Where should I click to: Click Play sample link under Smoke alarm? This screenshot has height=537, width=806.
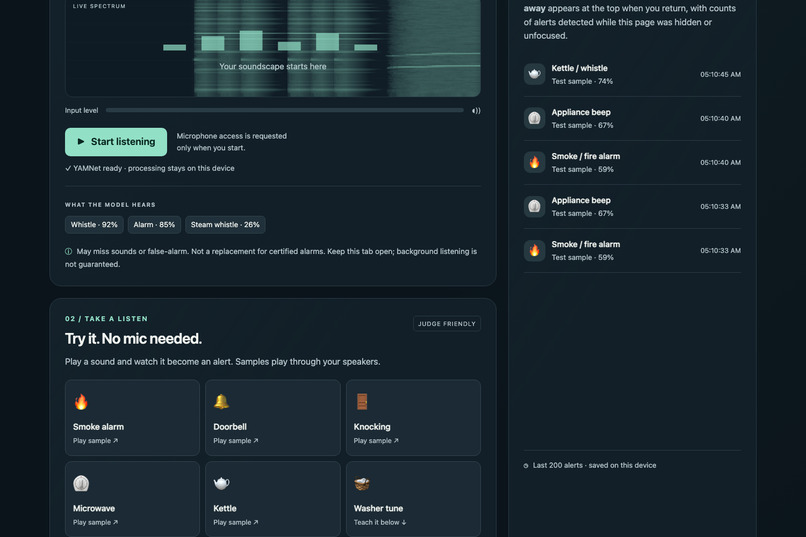(x=96, y=441)
